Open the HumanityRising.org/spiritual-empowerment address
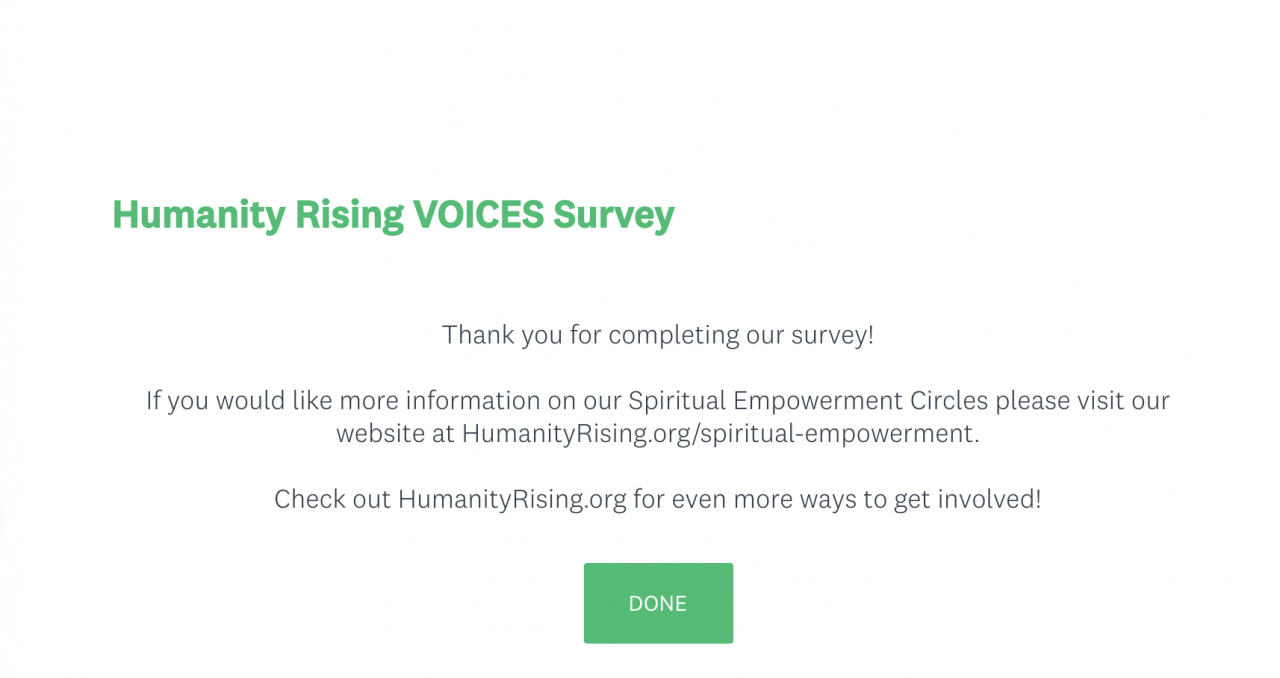Viewport: 1280px width, 678px height. (717, 433)
